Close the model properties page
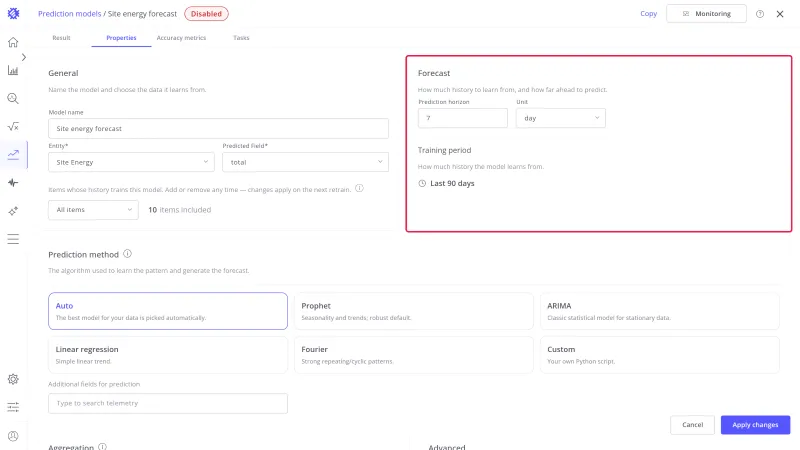The image size is (800, 450). click(780, 14)
